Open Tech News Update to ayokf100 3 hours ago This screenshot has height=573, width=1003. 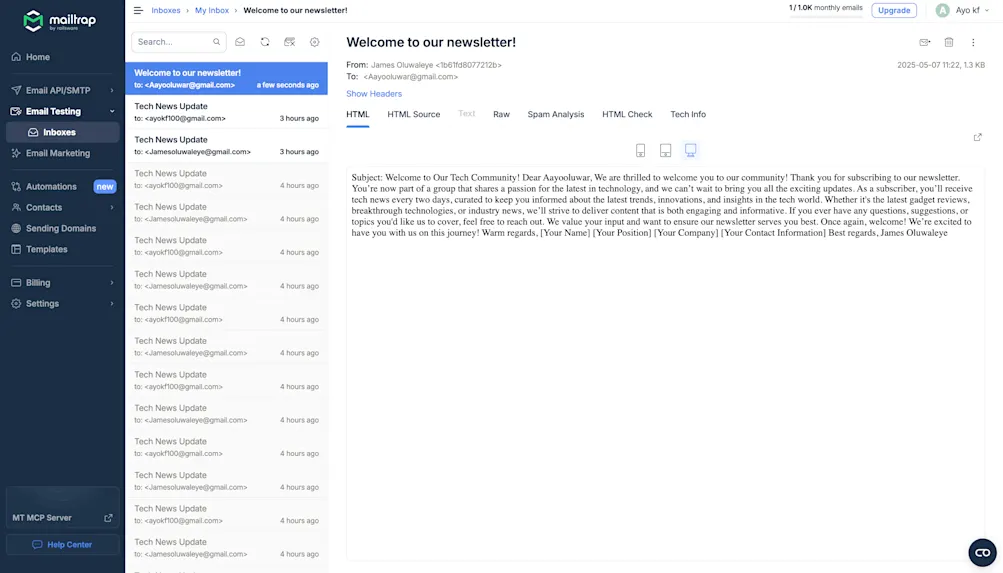click(226, 112)
